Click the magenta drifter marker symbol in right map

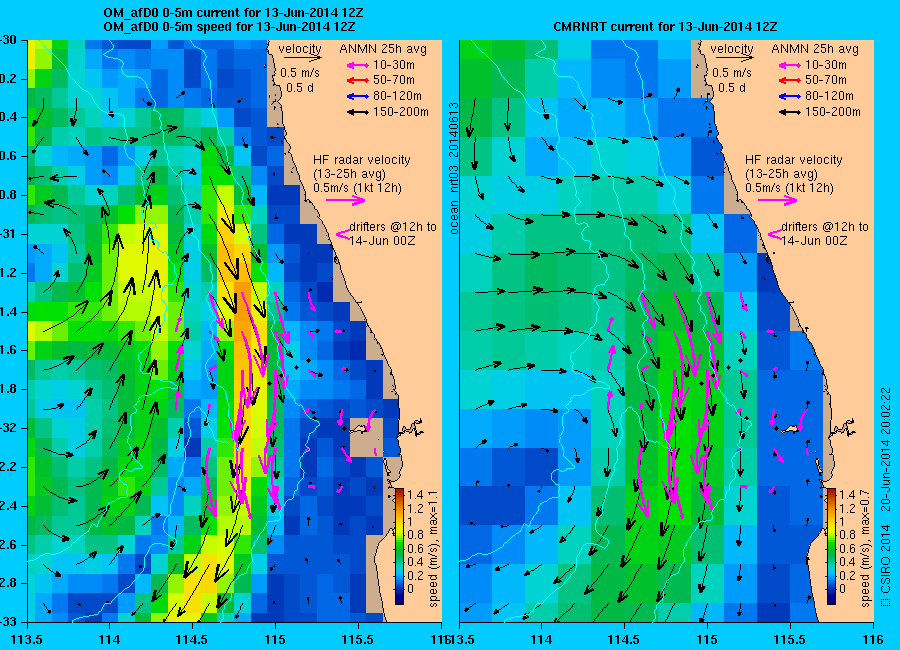775,234
